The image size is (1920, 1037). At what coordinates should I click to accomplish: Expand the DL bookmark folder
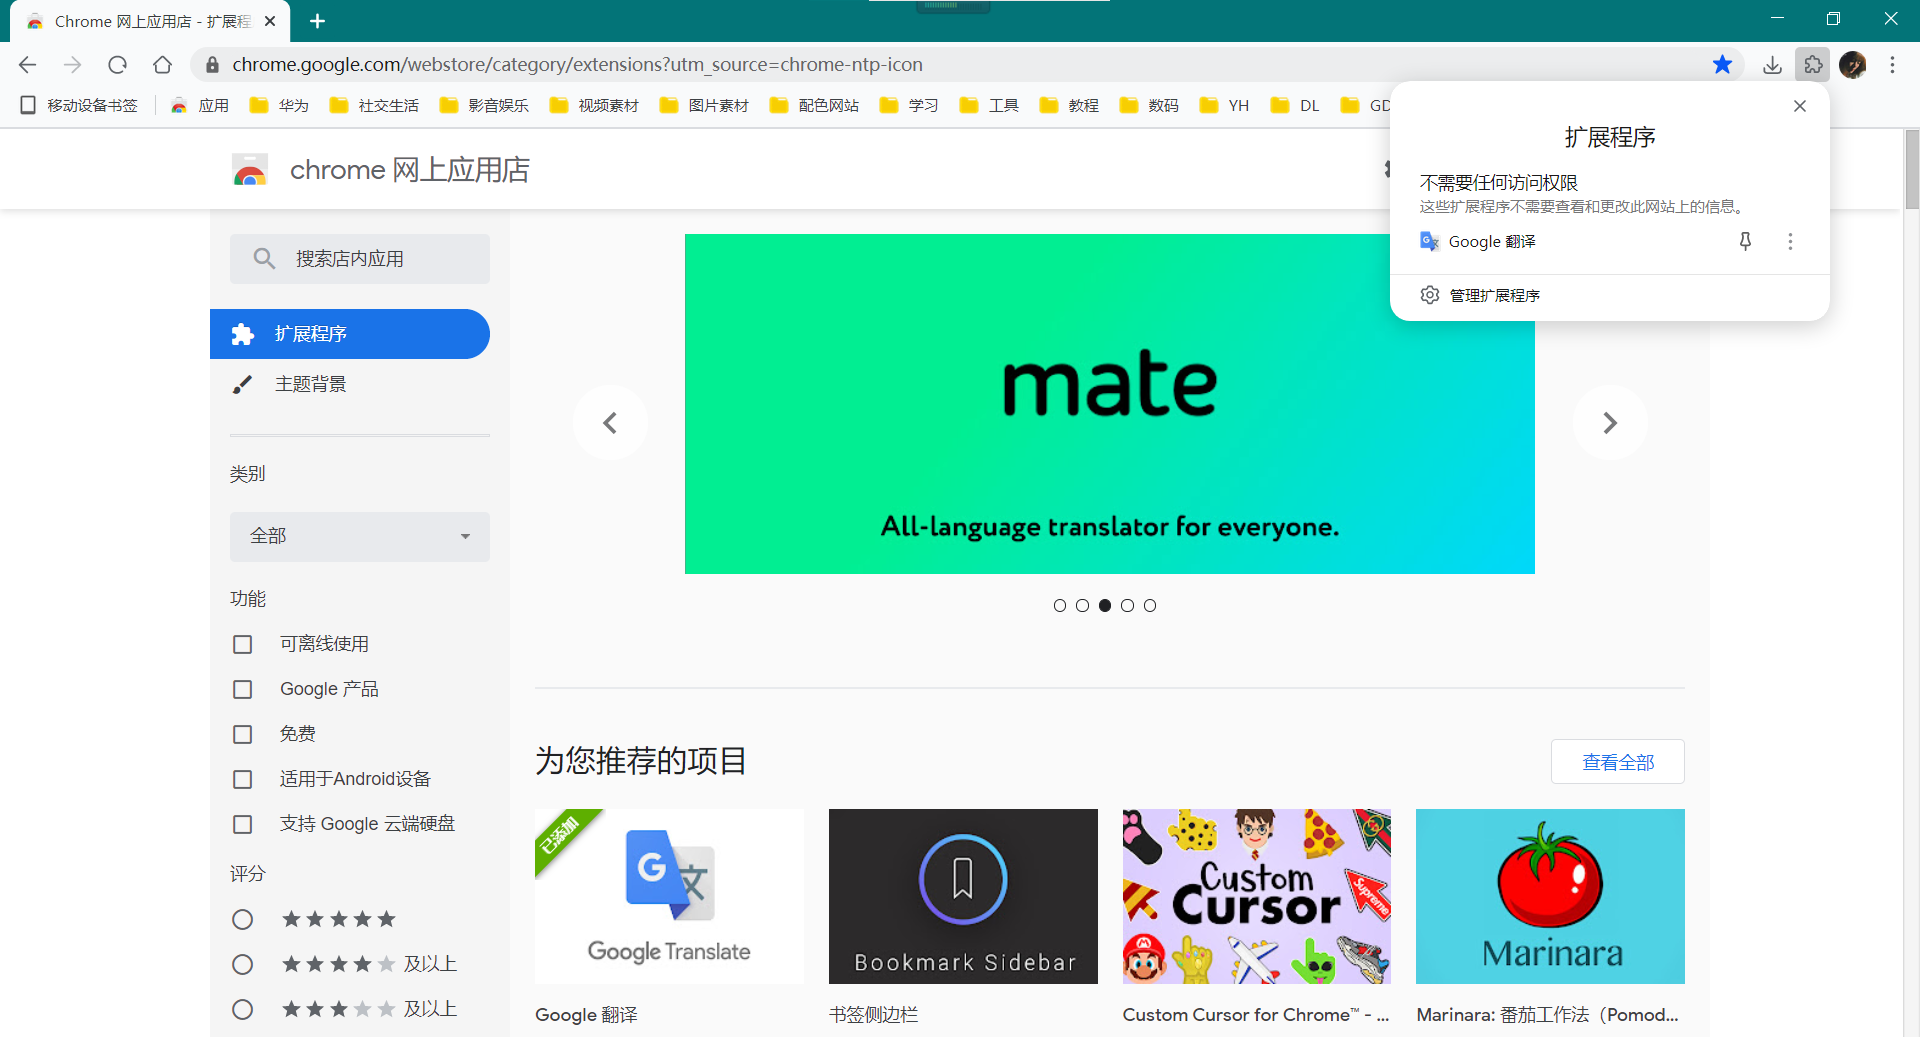[x=1295, y=105]
